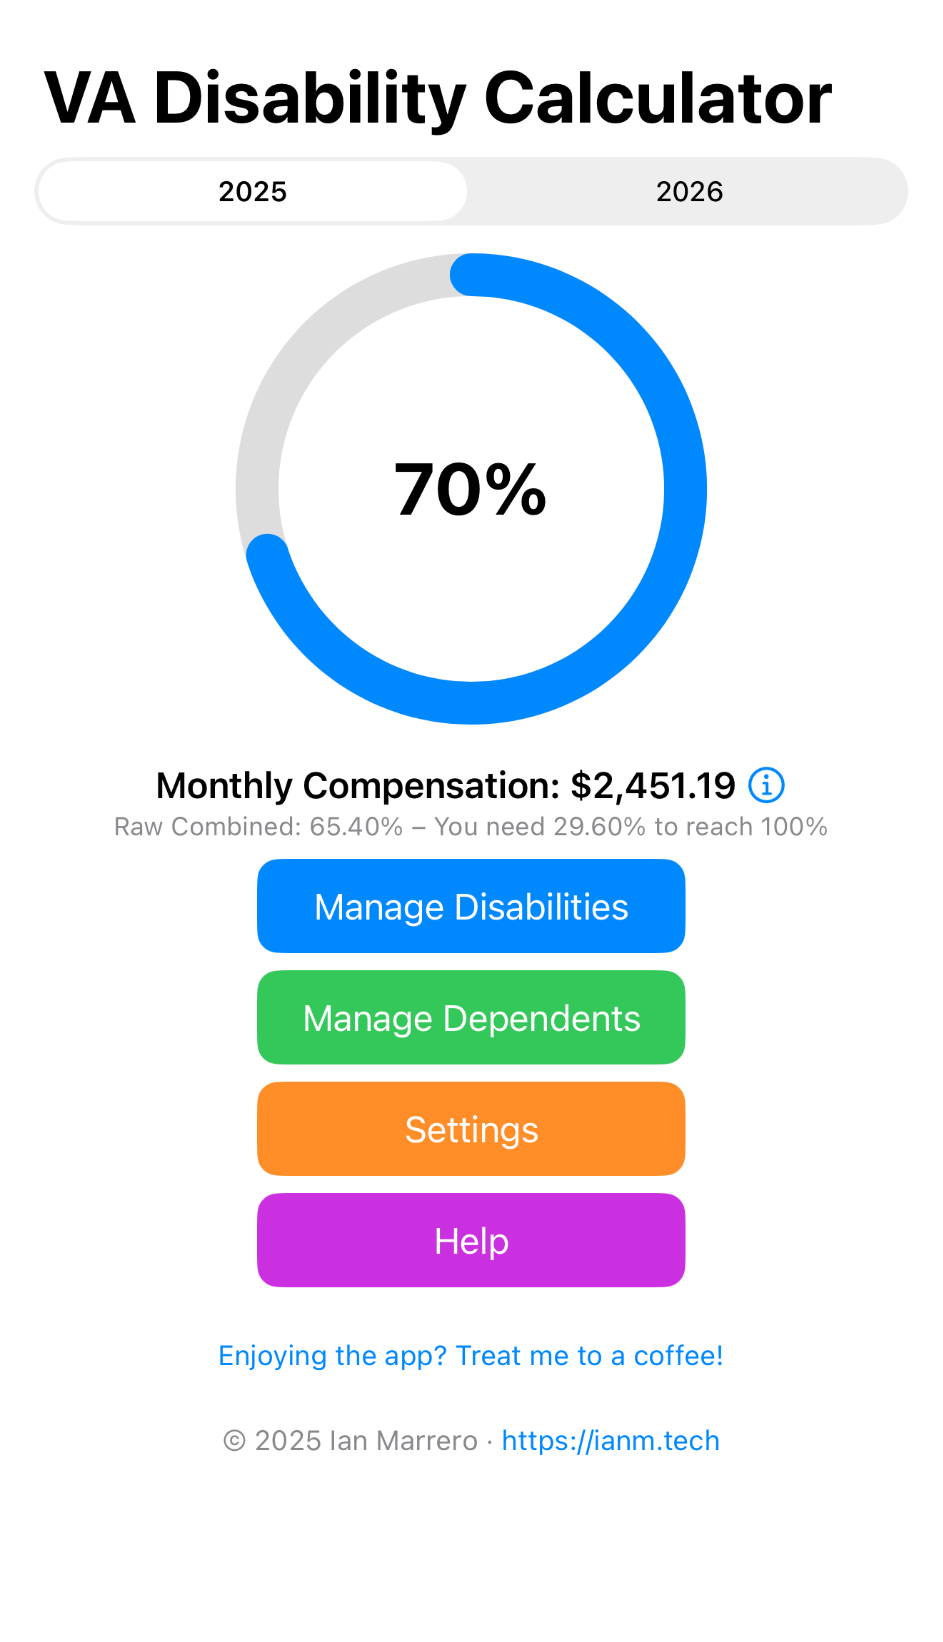Viewport: 943px width, 1642px height.
Task: Tap the $2,451.19 compensation amount
Action: tap(652, 786)
